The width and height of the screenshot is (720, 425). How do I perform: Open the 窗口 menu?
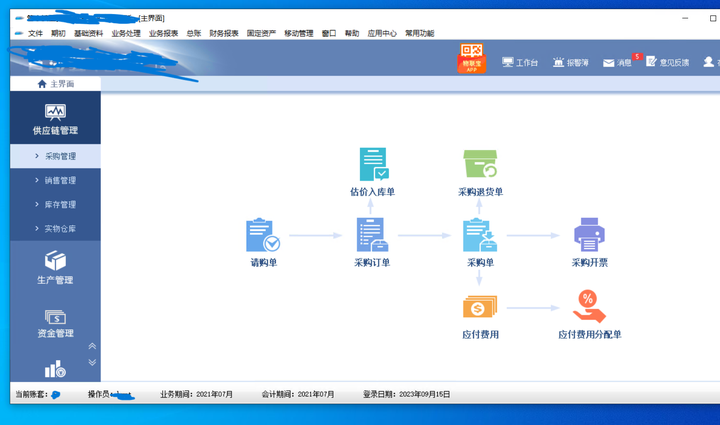pyautogui.click(x=329, y=33)
